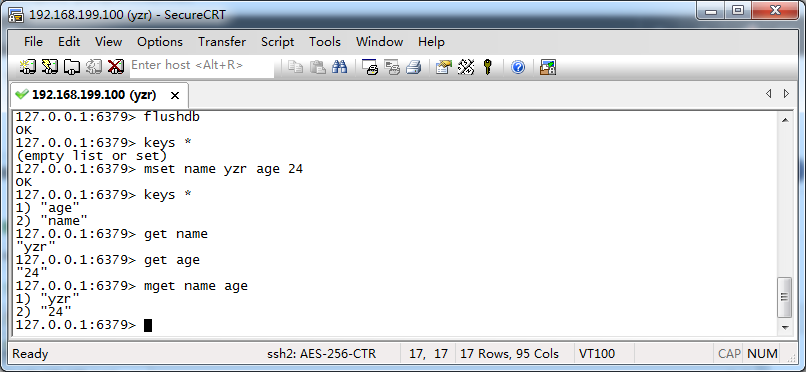Open the Options menu

click(x=160, y=42)
